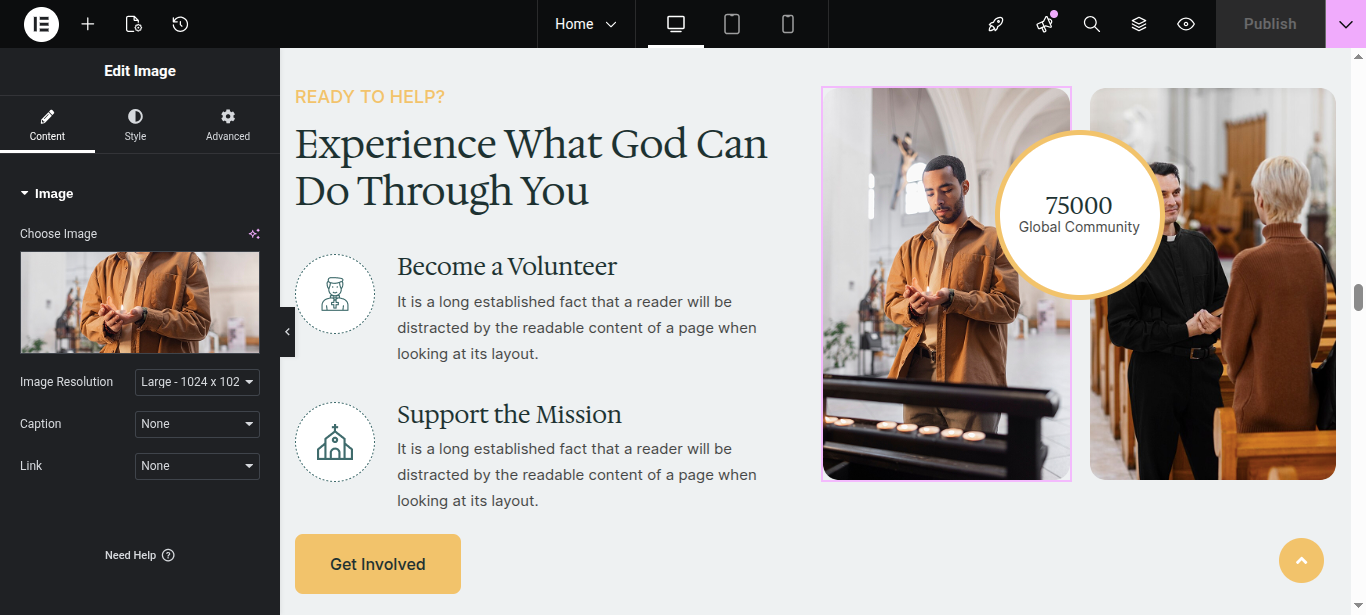Click the Add Element plus icon

(88, 24)
